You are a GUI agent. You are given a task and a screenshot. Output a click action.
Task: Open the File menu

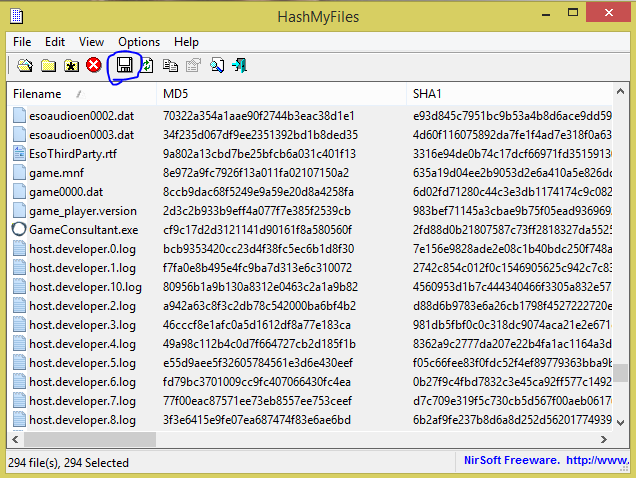tap(22, 42)
